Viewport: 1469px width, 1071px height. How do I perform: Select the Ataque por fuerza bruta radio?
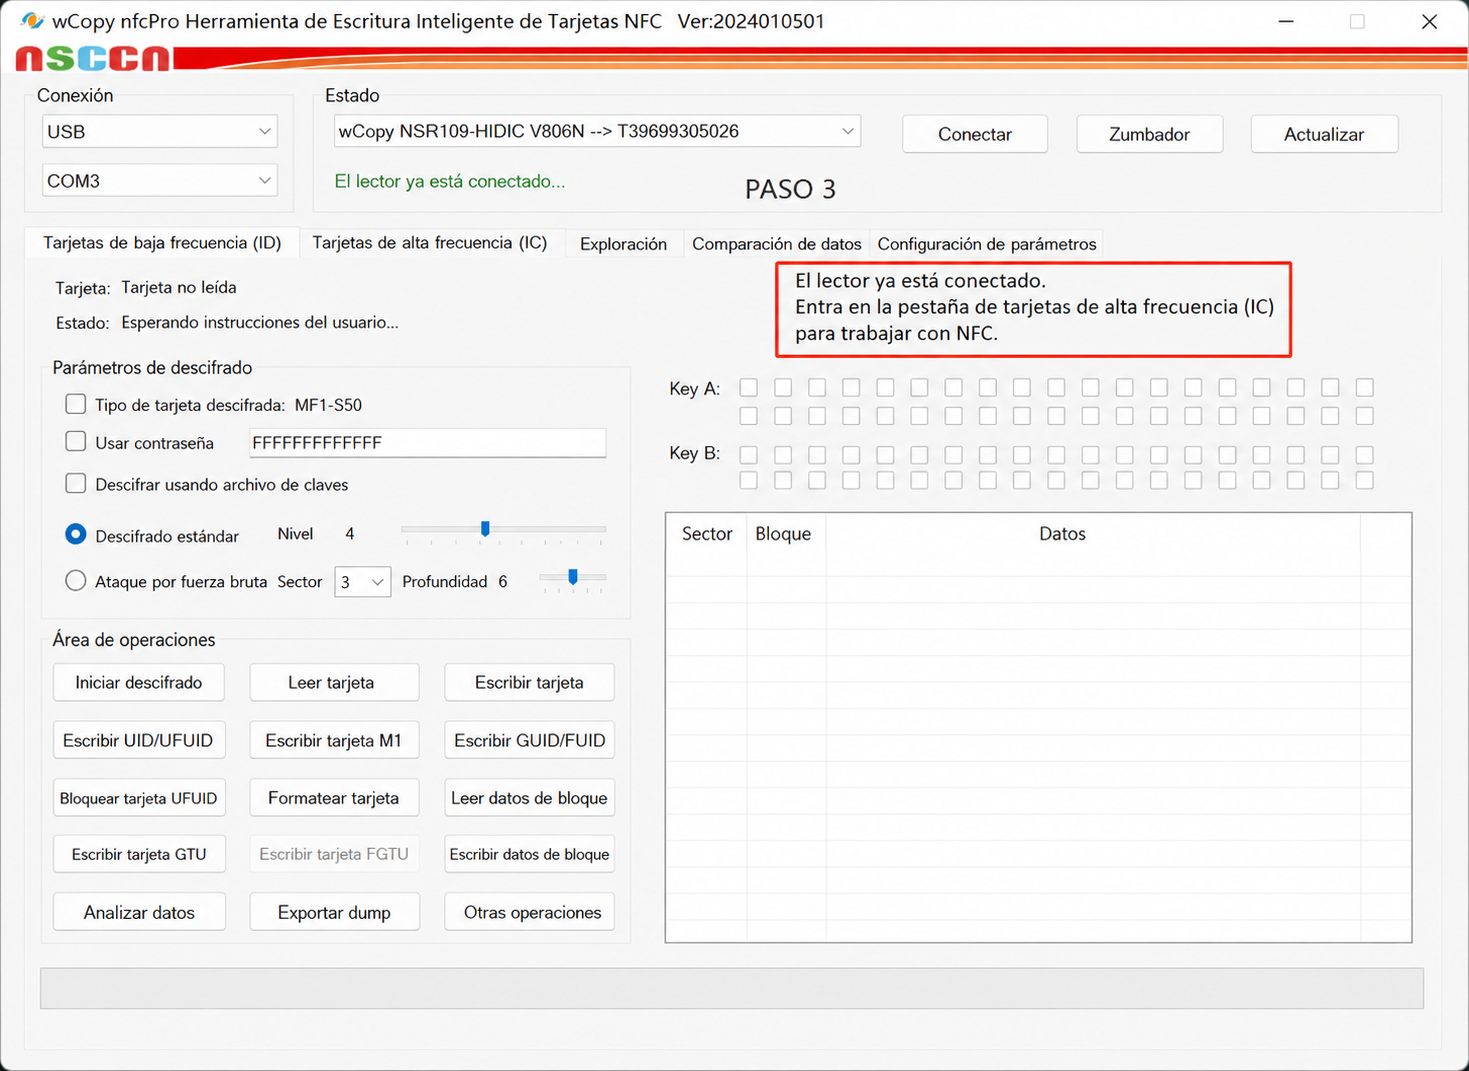click(76, 580)
